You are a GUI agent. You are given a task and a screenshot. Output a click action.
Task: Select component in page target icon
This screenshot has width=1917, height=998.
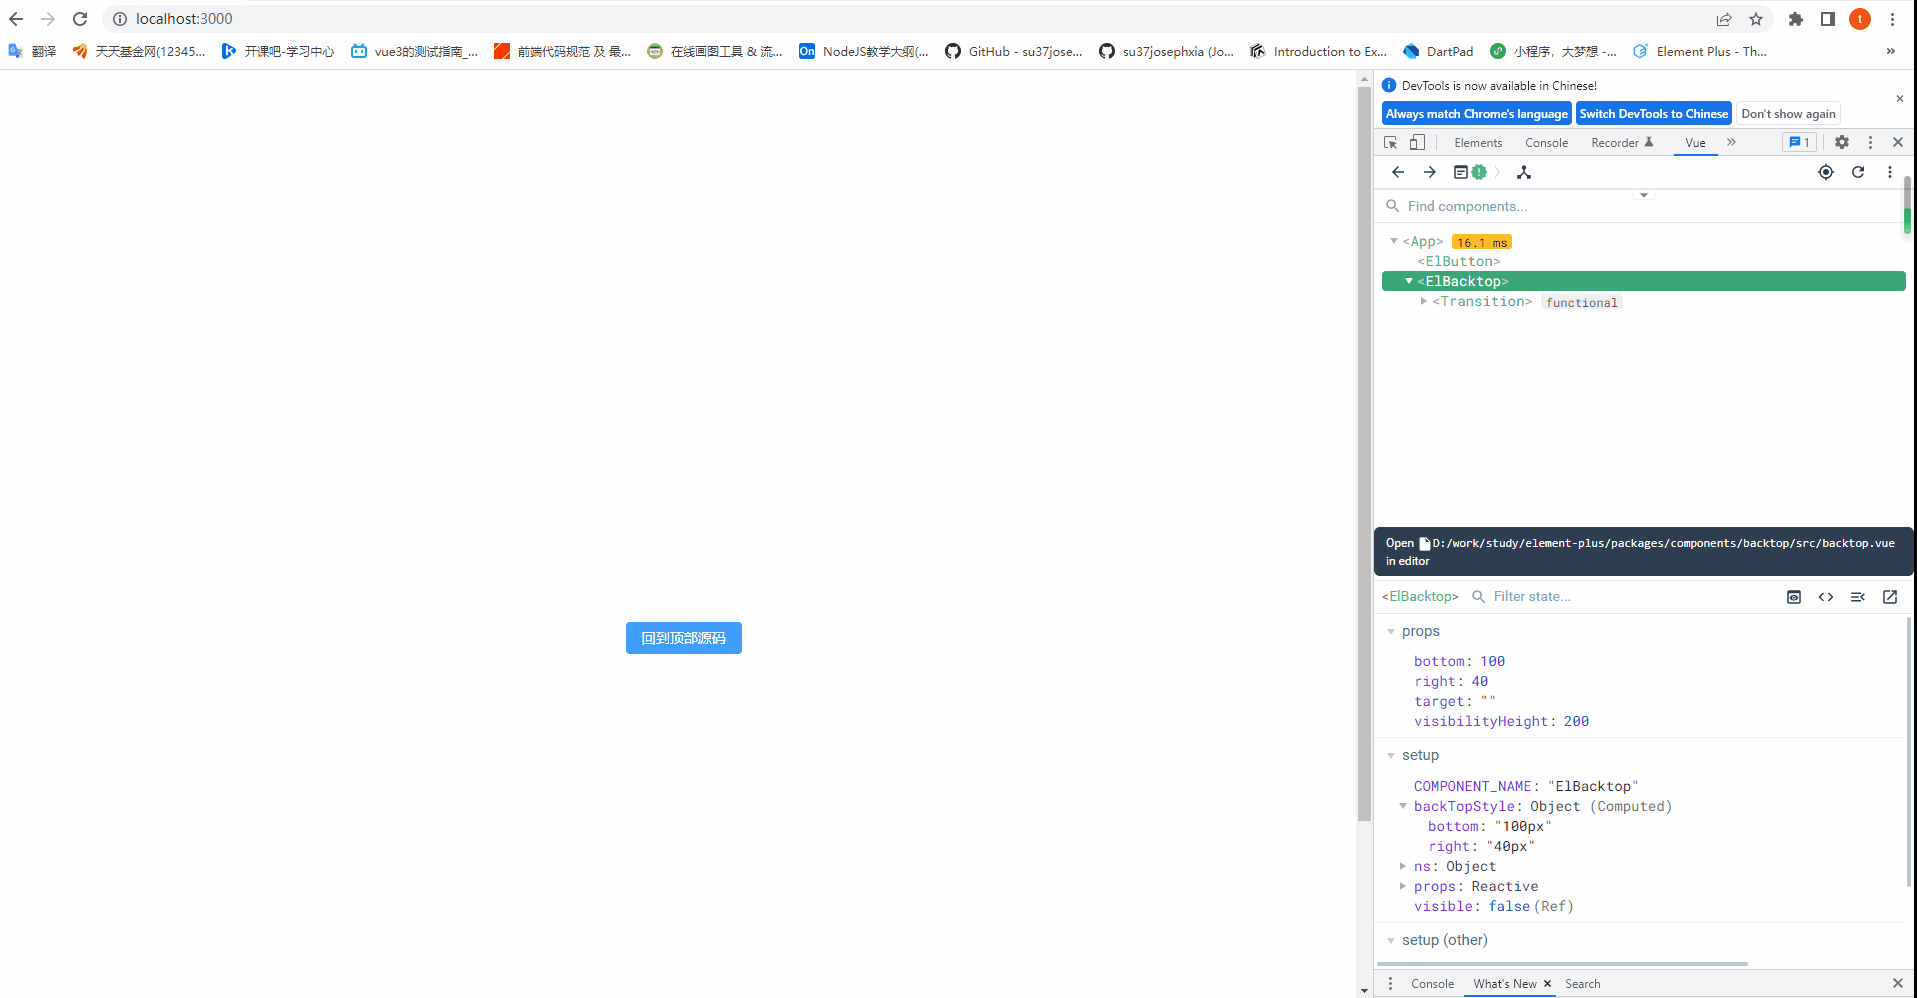click(1826, 172)
